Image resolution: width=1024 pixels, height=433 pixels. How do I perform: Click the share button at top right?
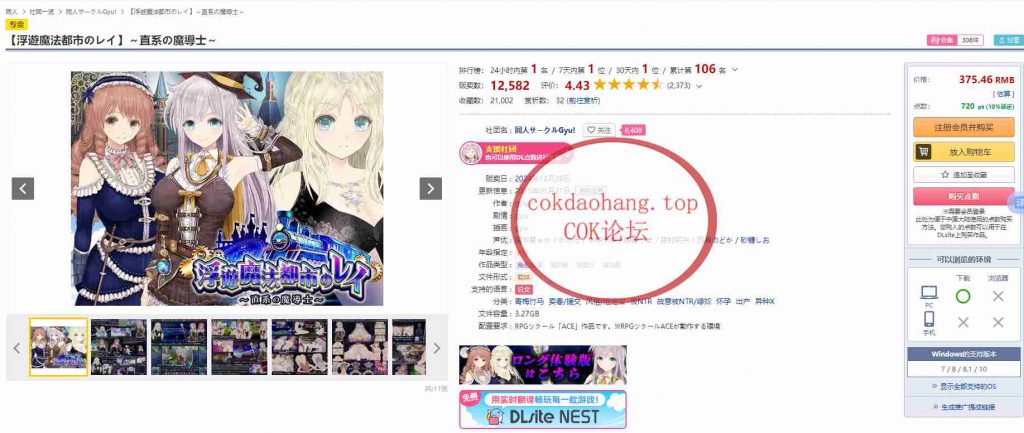coord(1008,40)
